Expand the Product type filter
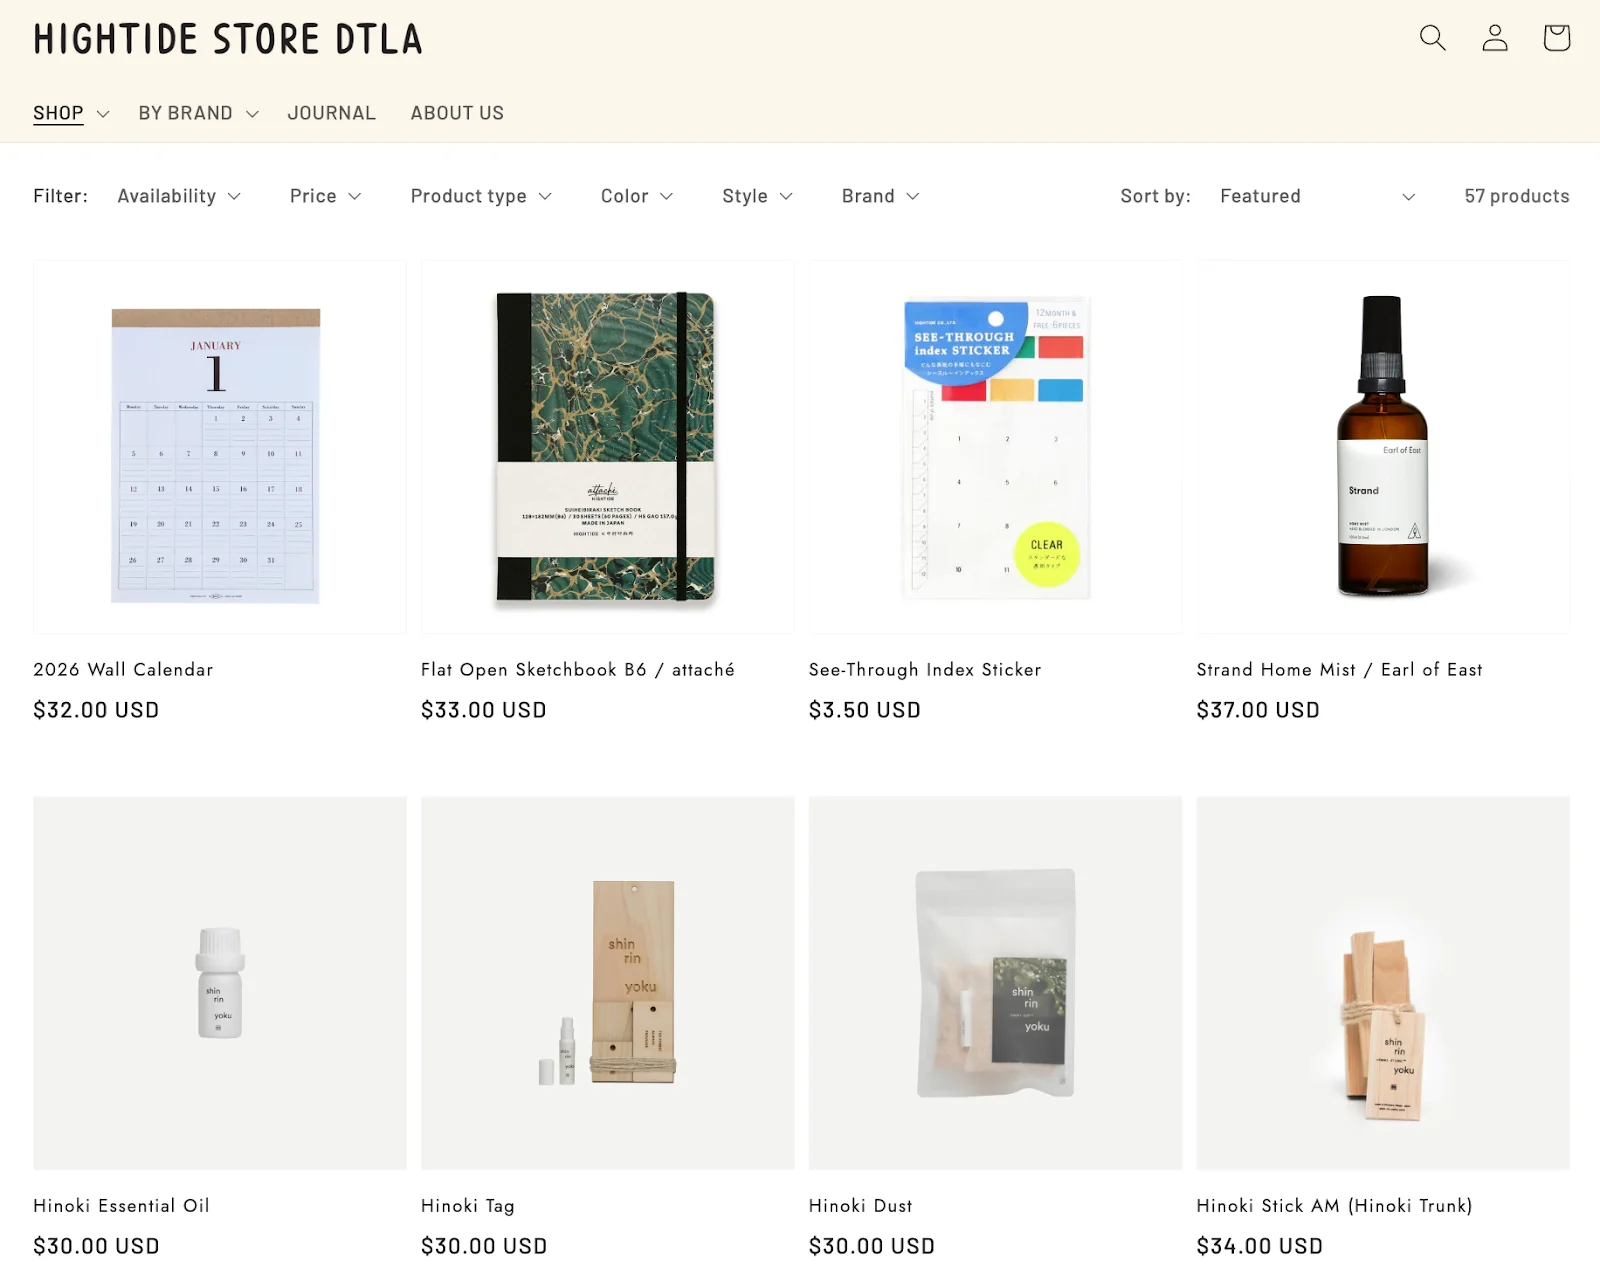Viewport: 1600px width, 1280px height. [x=481, y=196]
